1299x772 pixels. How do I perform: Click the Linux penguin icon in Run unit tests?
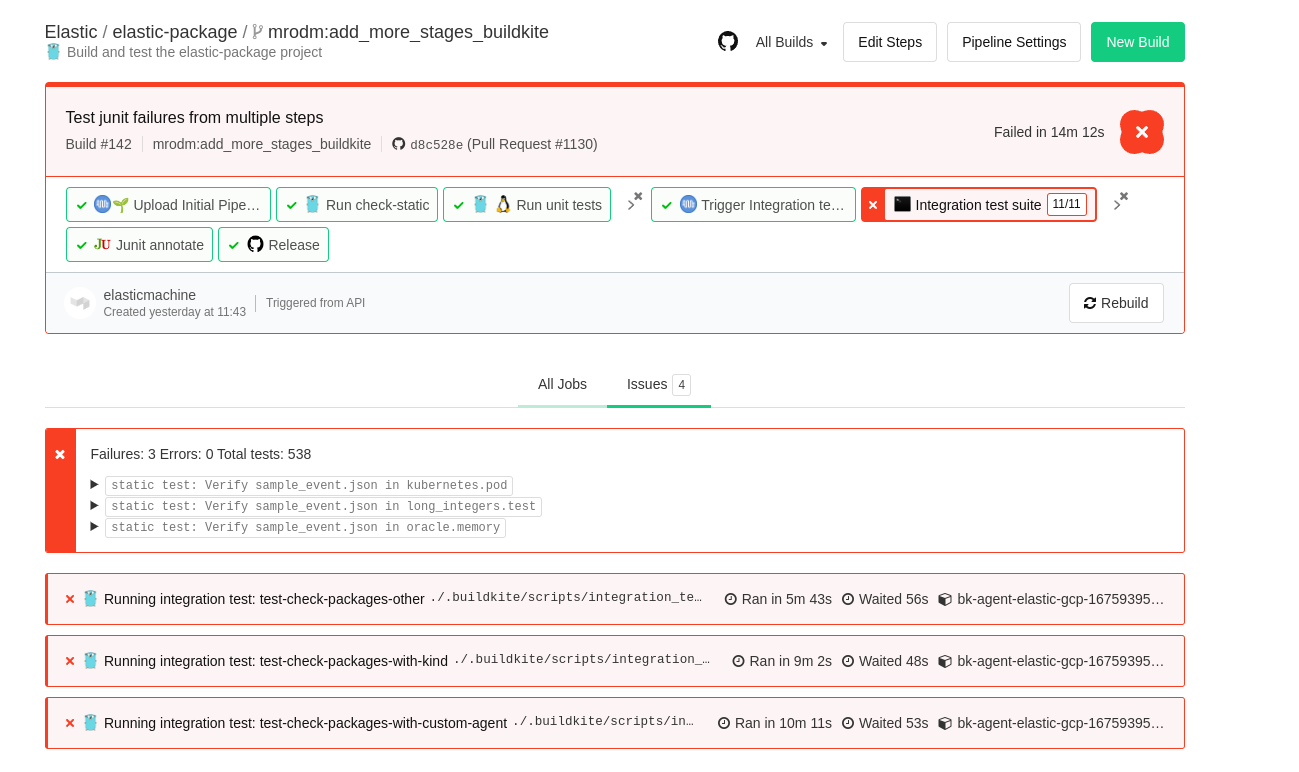tap(503, 204)
